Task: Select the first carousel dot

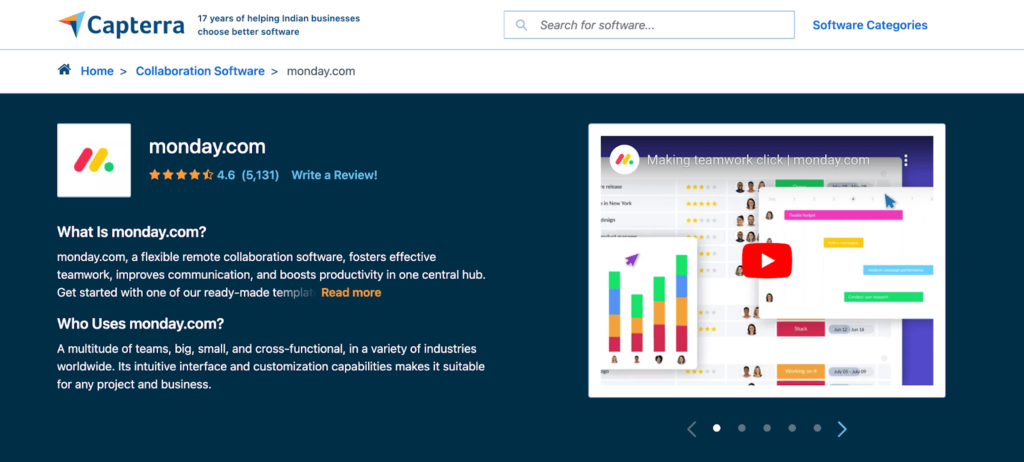Action: (716, 428)
